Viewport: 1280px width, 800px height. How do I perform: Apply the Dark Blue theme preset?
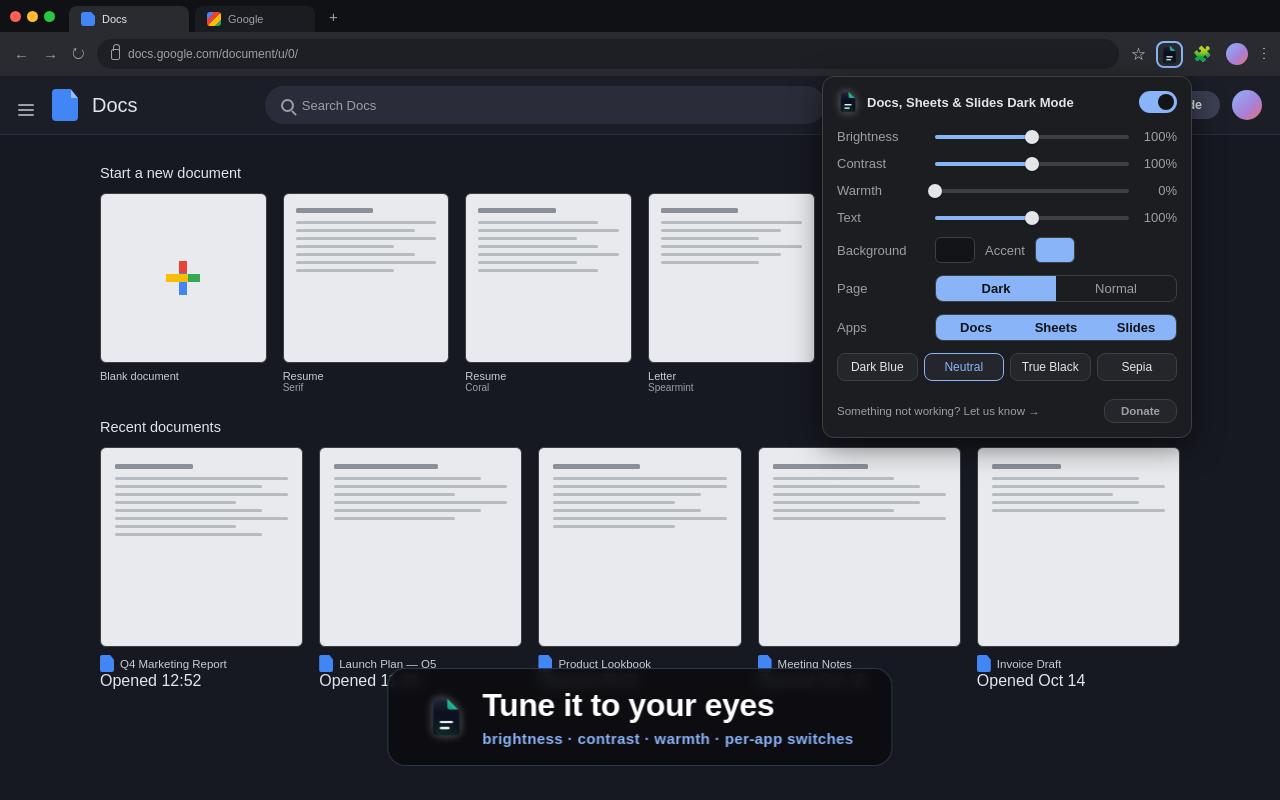877,367
